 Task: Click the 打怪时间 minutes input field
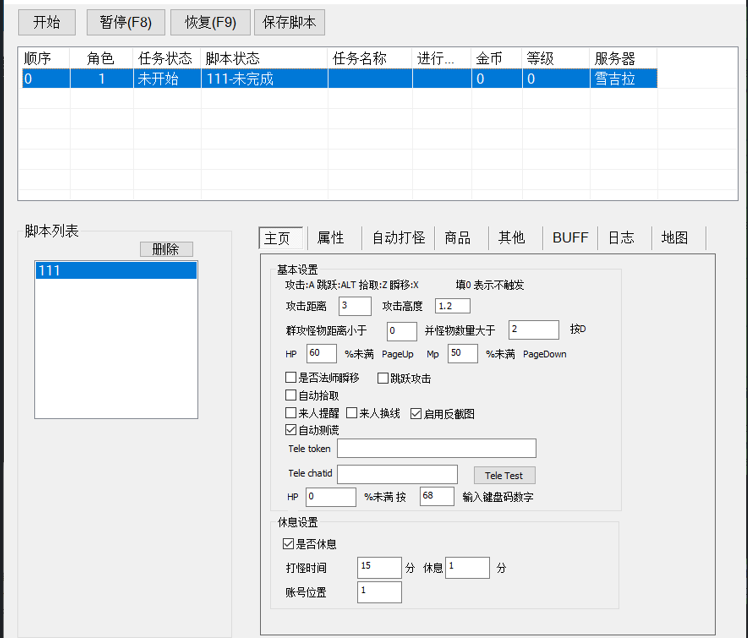[379, 568]
